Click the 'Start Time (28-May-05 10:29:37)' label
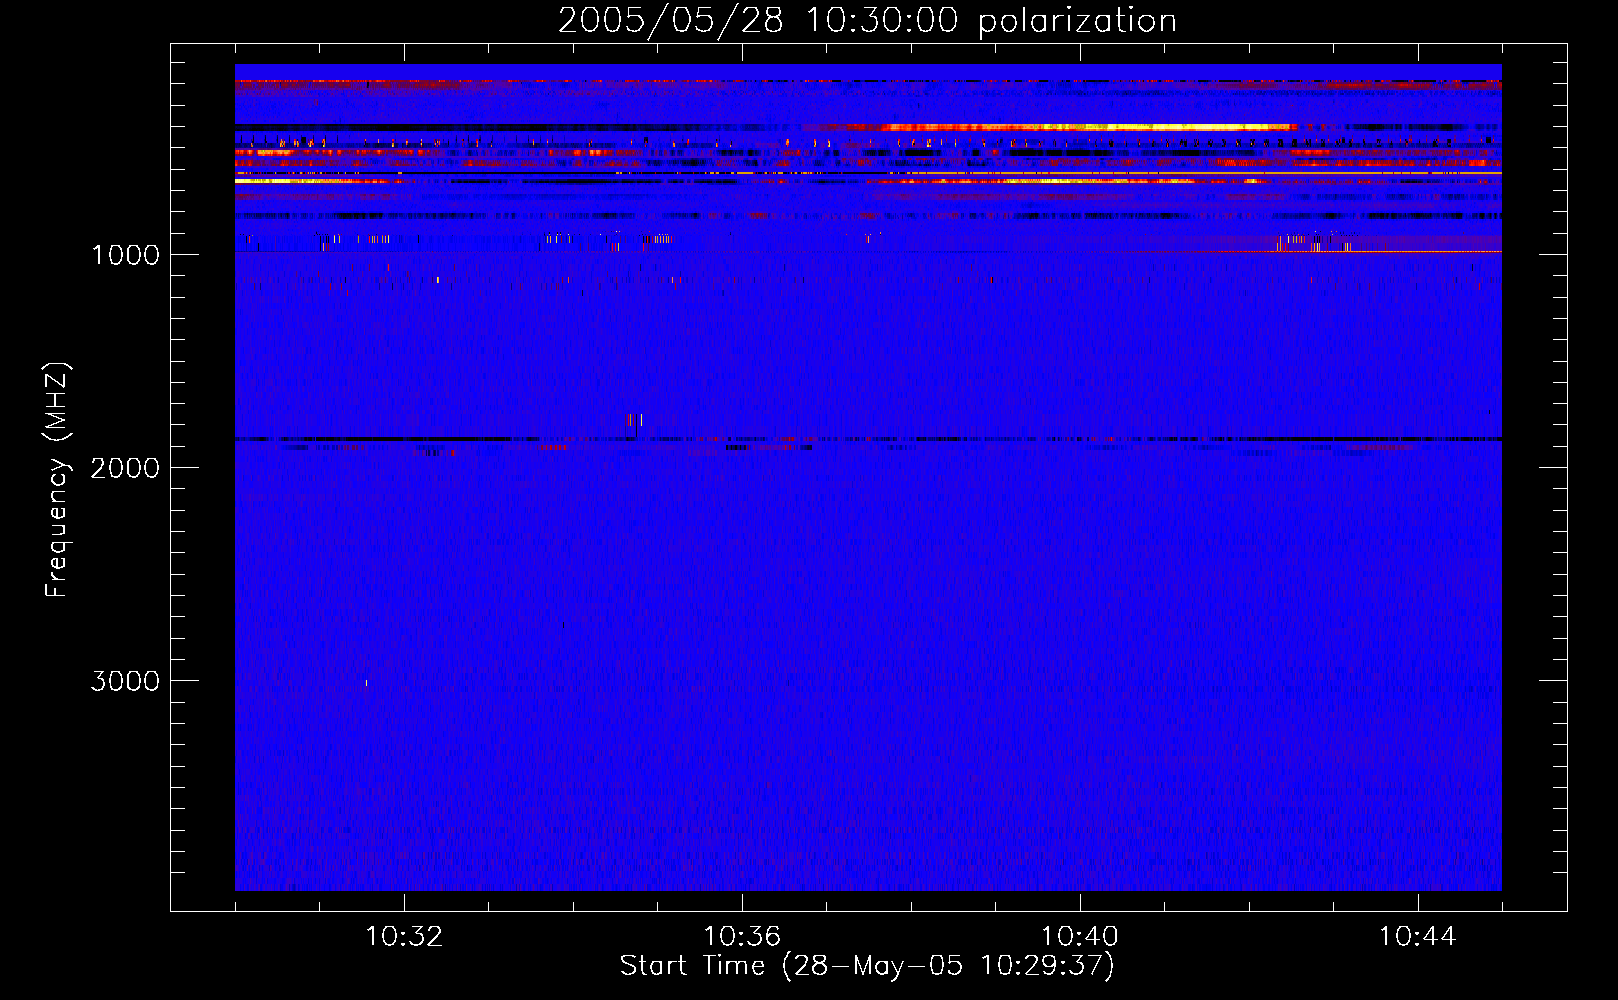Screen dimensions: 1618x1000 point(867,966)
